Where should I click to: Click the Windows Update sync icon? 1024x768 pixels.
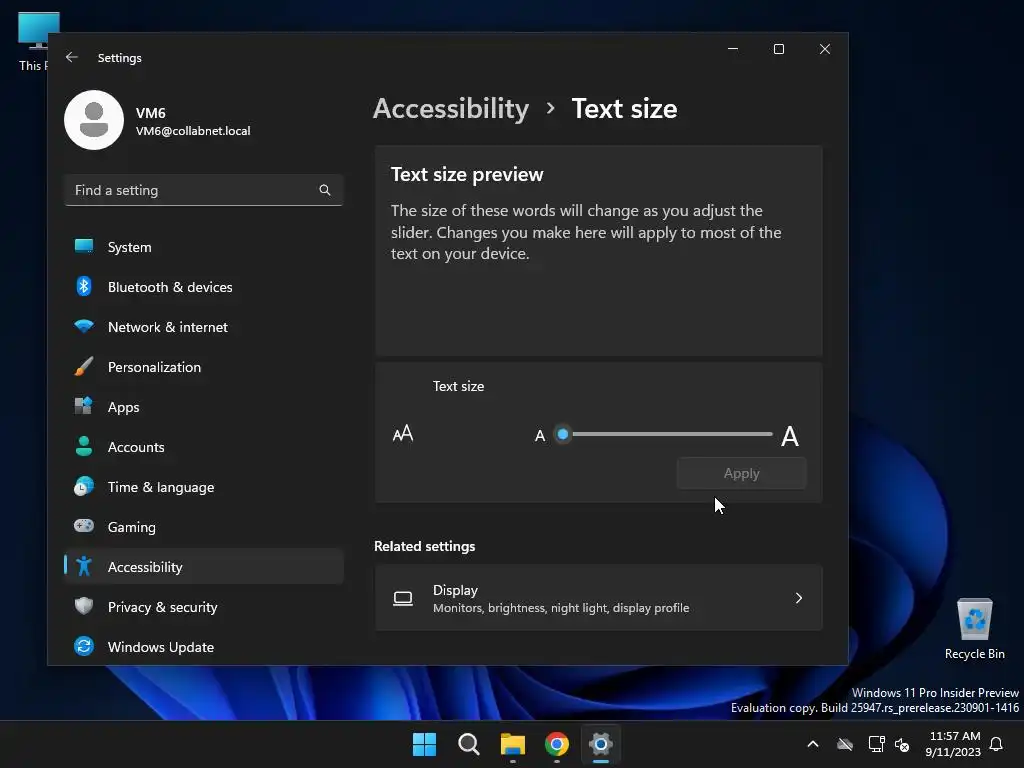click(x=84, y=647)
